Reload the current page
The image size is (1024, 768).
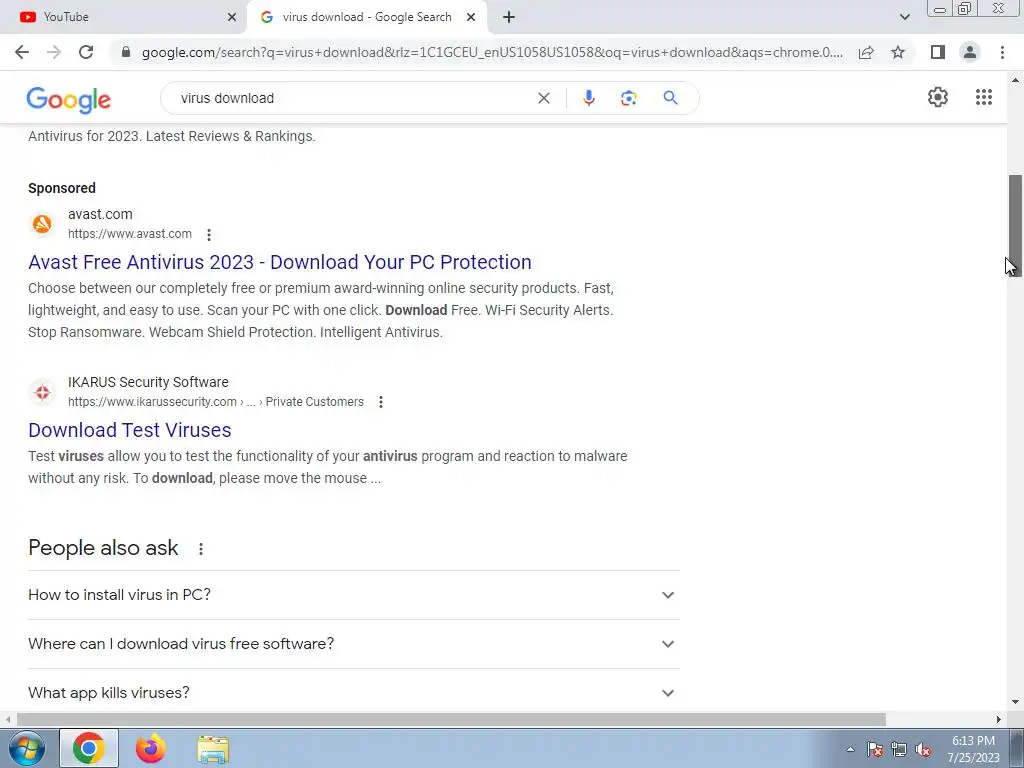86,52
